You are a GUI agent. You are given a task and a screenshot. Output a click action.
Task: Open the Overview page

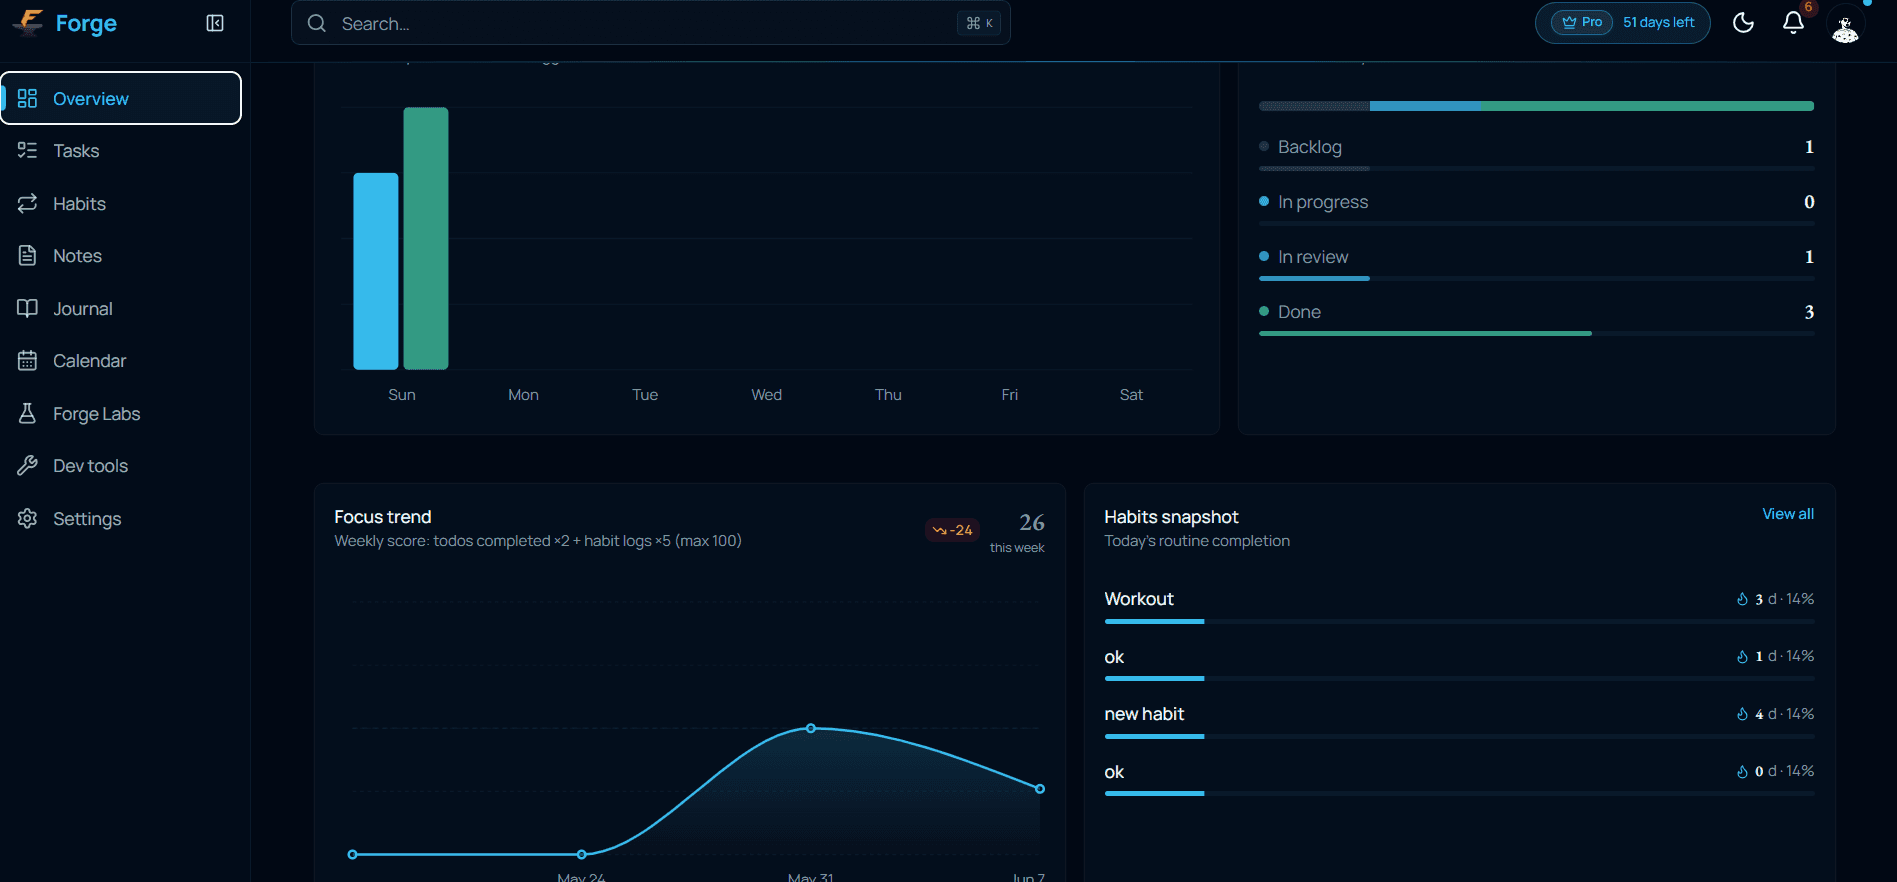[121, 98]
